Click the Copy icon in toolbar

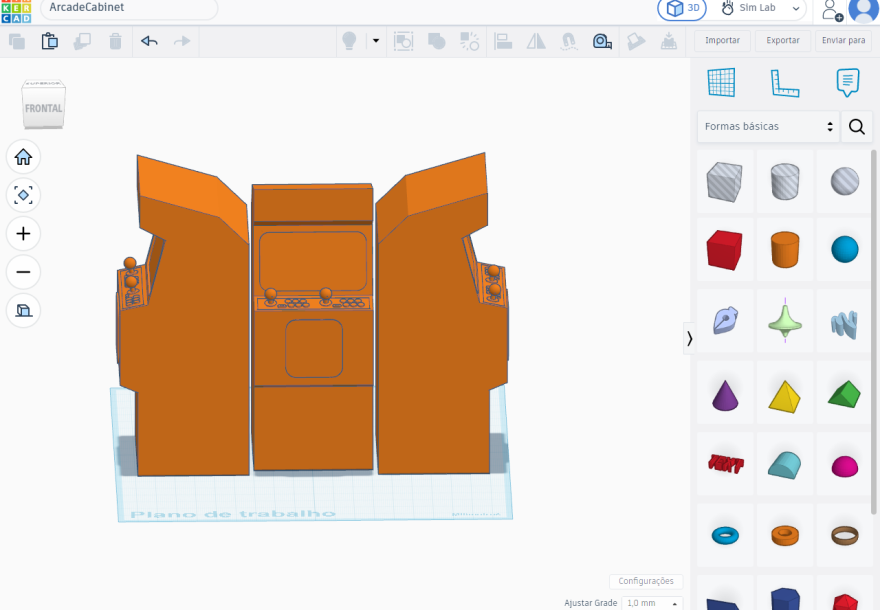[x=17, y=42]
